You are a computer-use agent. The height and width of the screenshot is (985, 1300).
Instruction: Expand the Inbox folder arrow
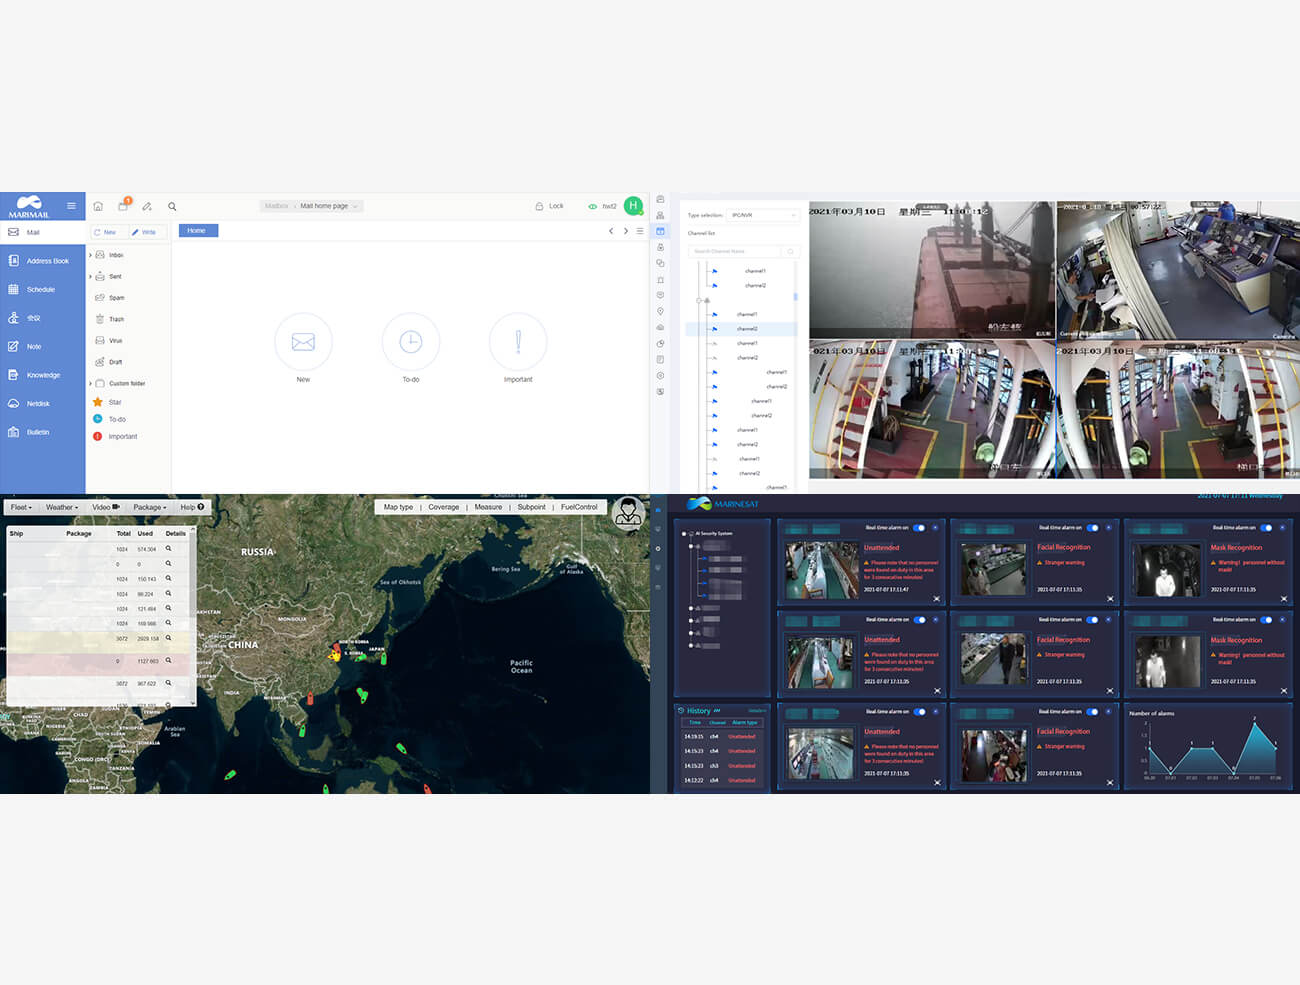[90, 255]
